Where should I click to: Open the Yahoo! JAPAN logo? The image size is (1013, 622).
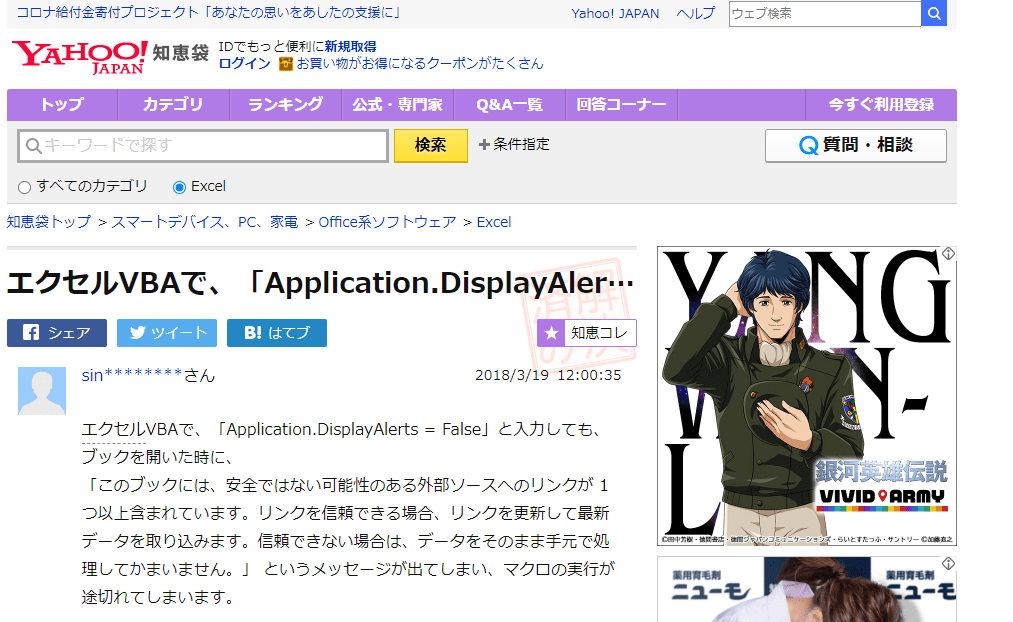click(79, 57)
